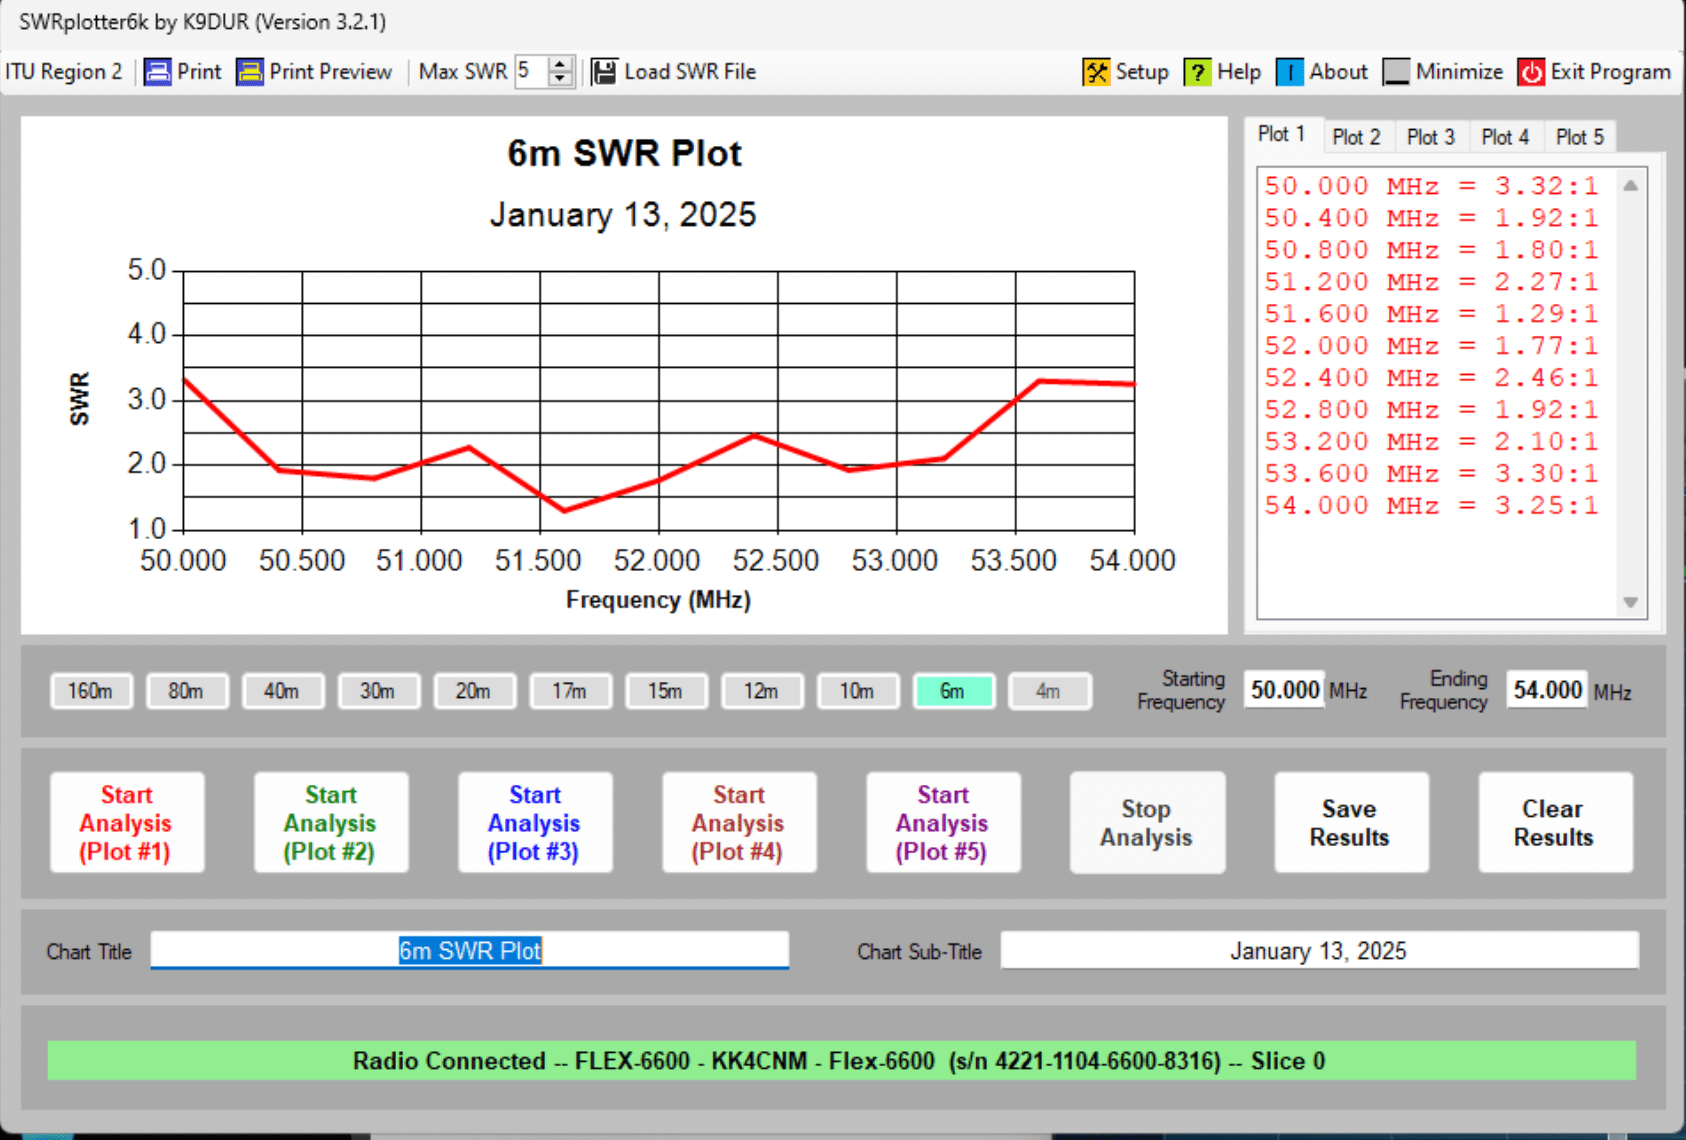Select the 30m band button
1686x1140 pixels.
click(x=379, y=691)
